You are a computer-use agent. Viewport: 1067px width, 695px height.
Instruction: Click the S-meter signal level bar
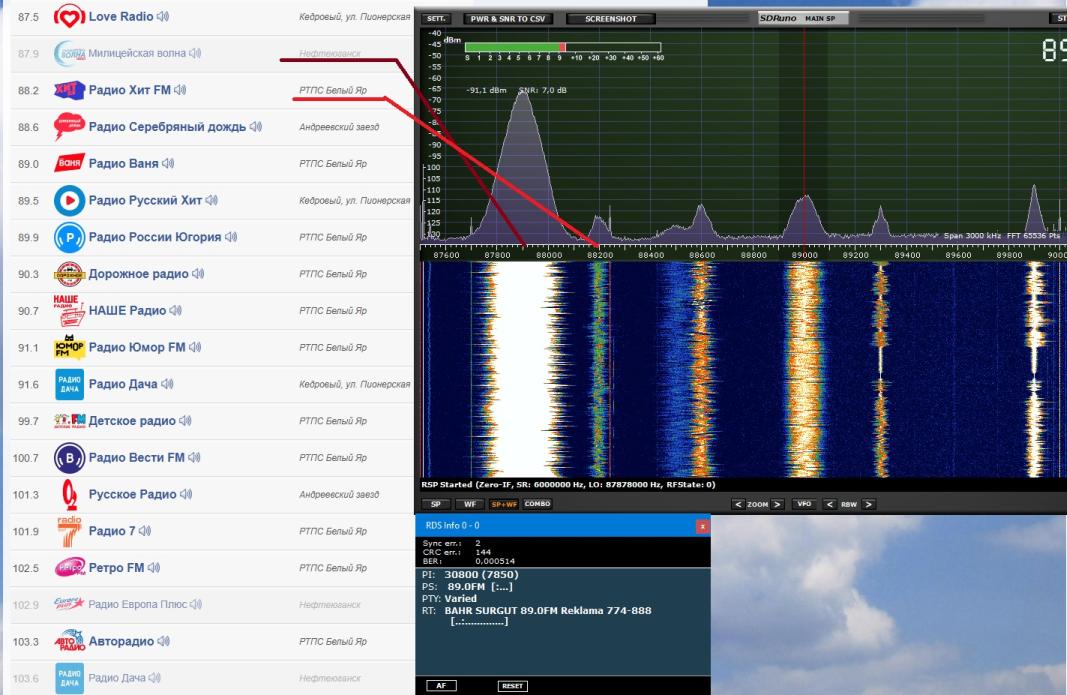click(563, 47)
